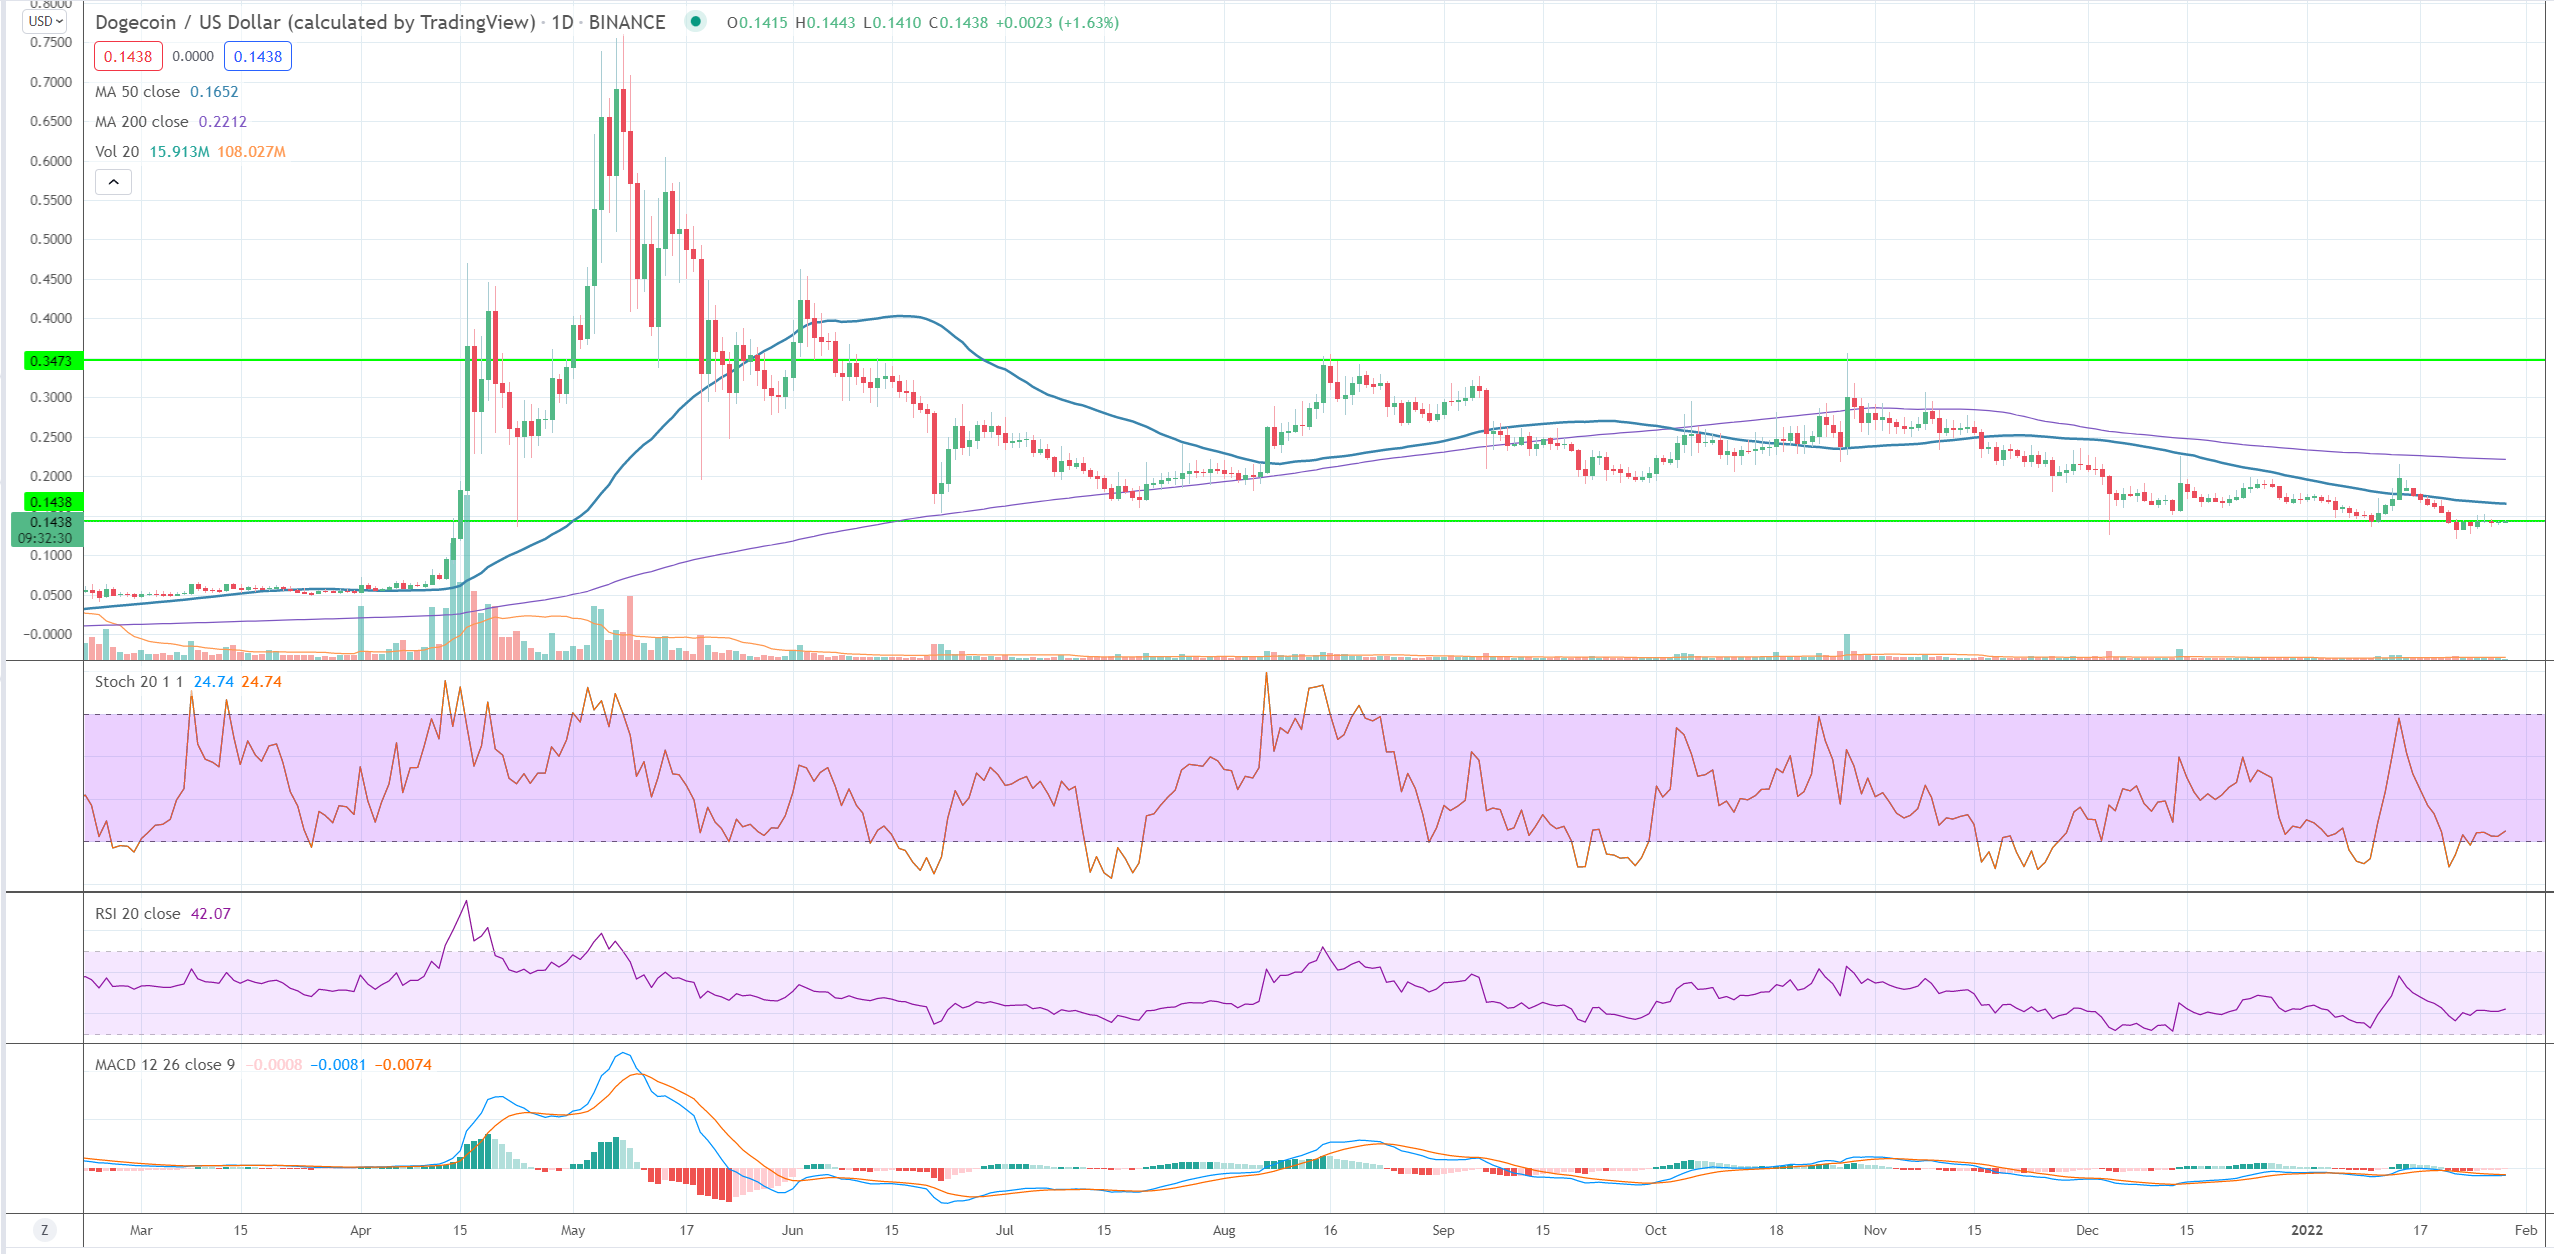Click the BINANCE exchange label in the title
The width and height of the screenshot is (2554, 1254).
627,22
